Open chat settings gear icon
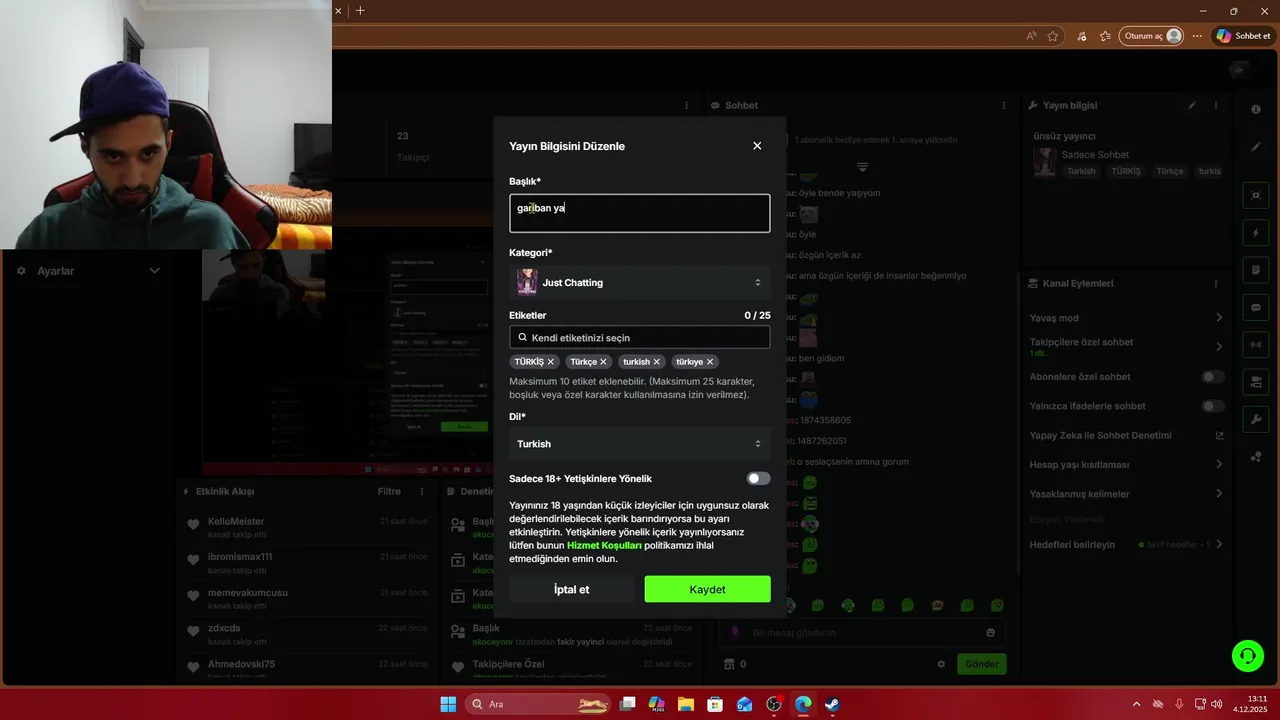1280x720 pixels. tap(941, 664)
